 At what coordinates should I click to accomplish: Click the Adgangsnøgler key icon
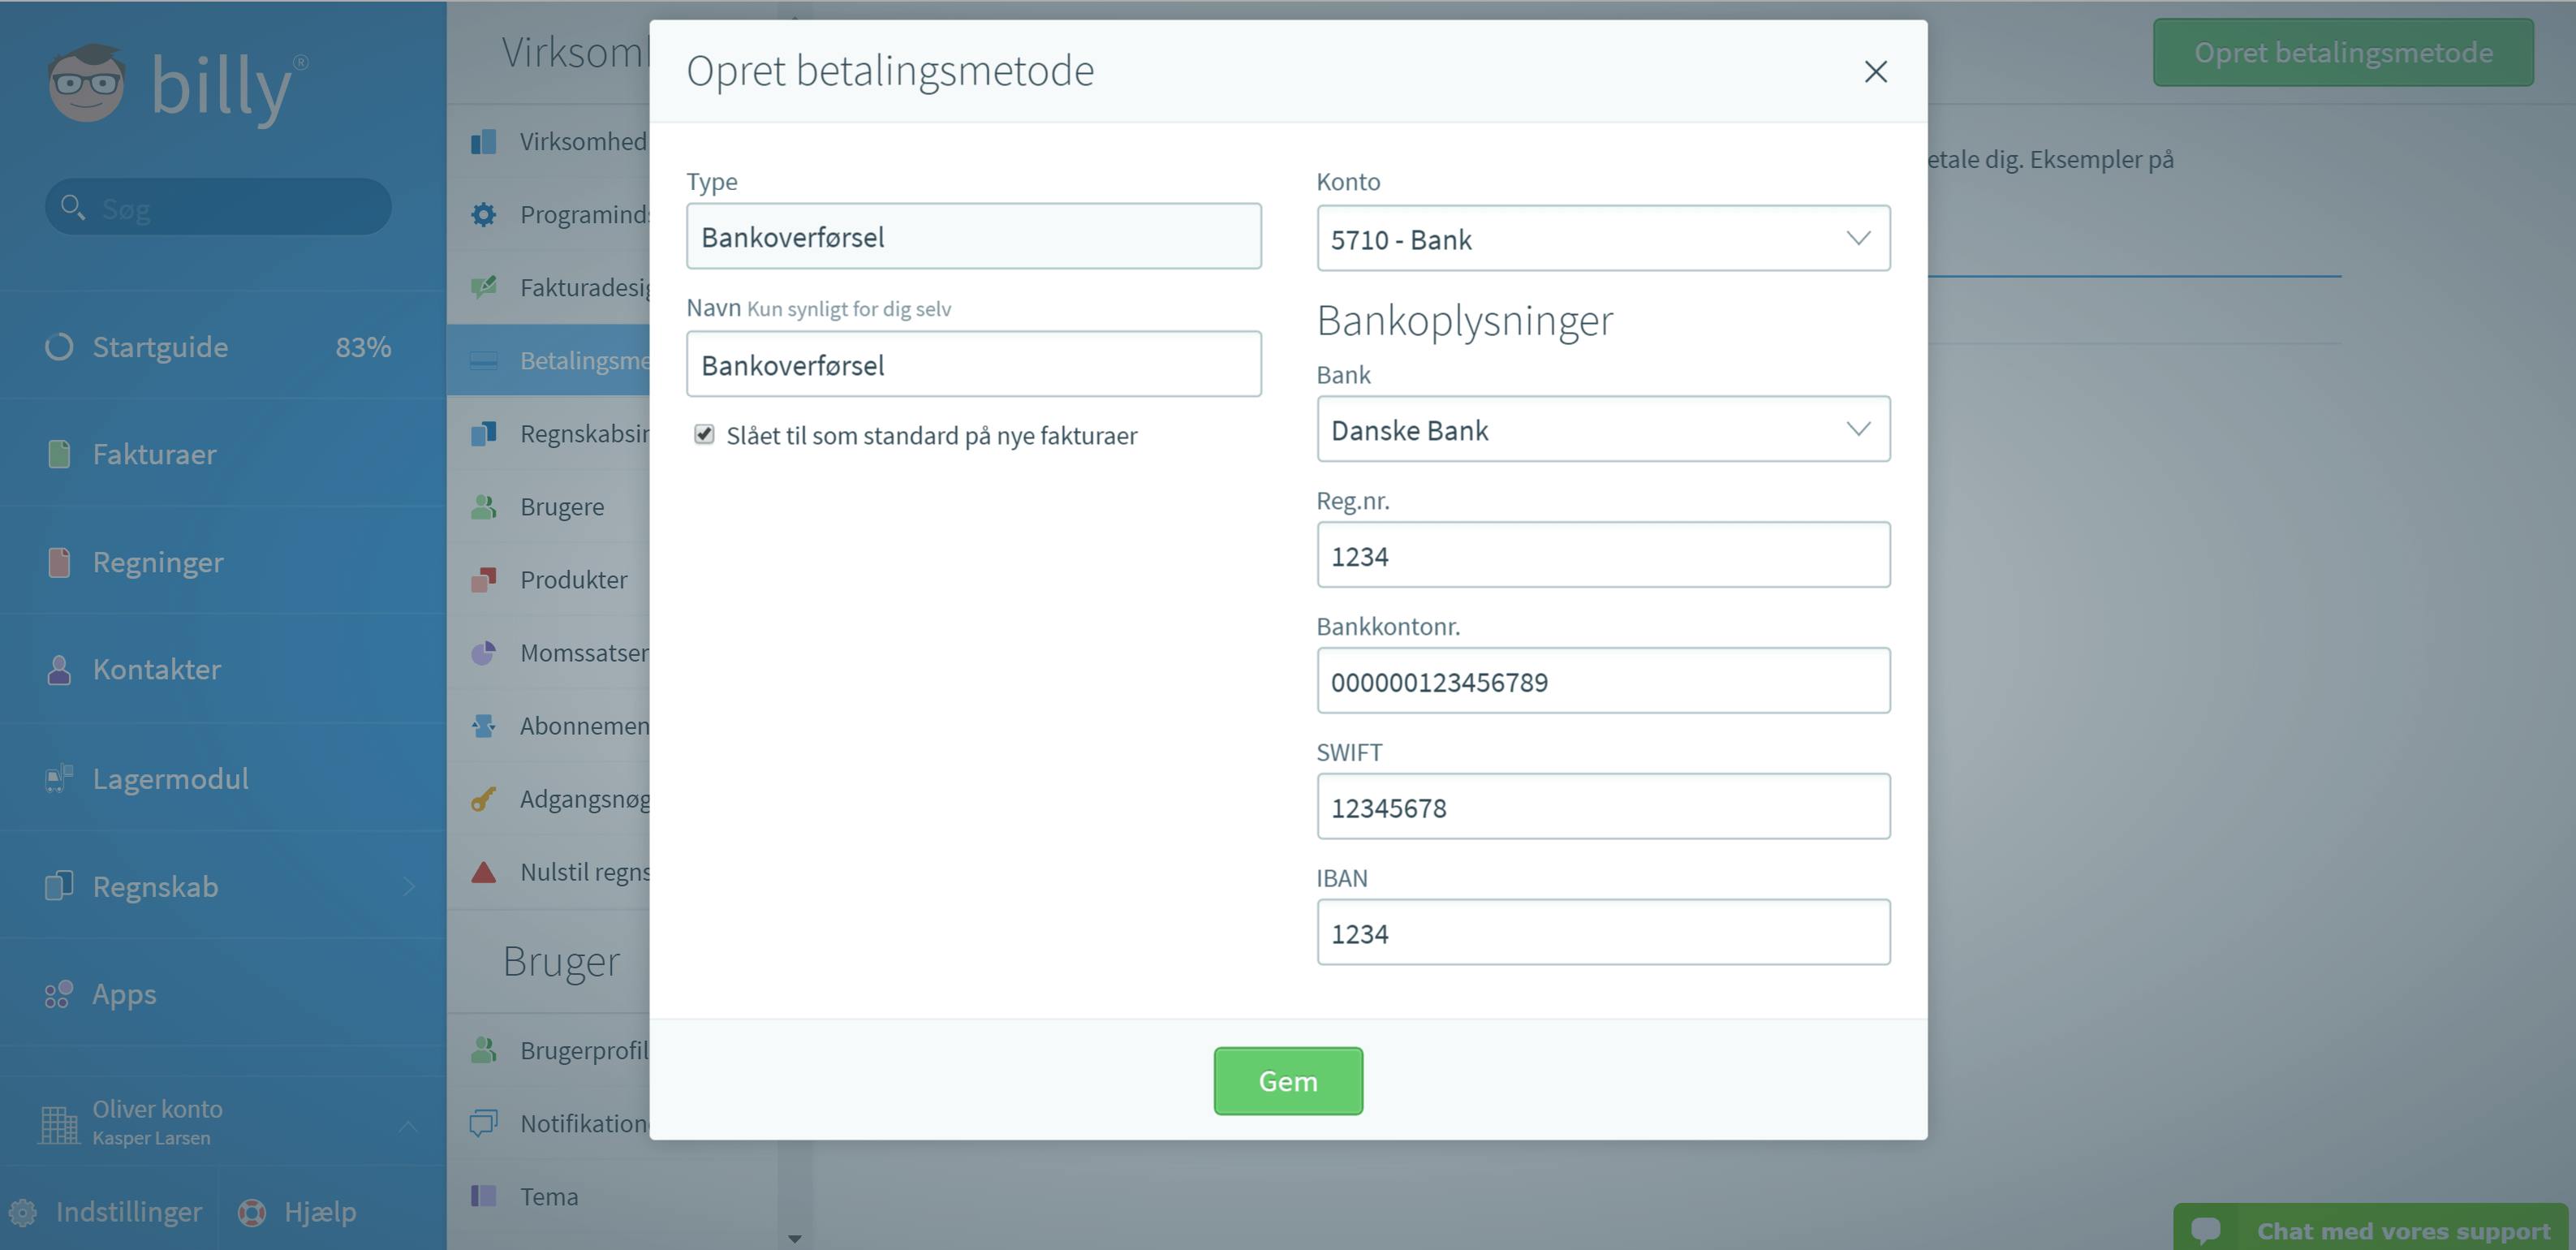pyautogui.click(x=484, y=799)
